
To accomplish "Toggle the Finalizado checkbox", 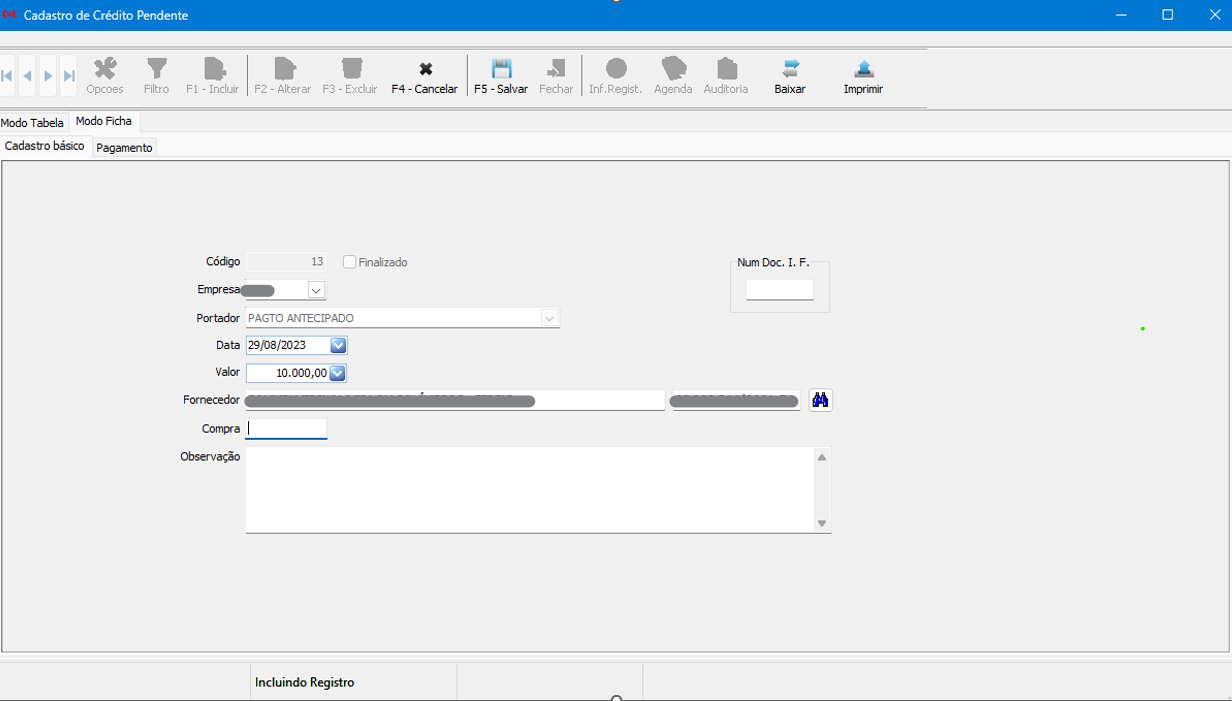I will coord(350,262).
